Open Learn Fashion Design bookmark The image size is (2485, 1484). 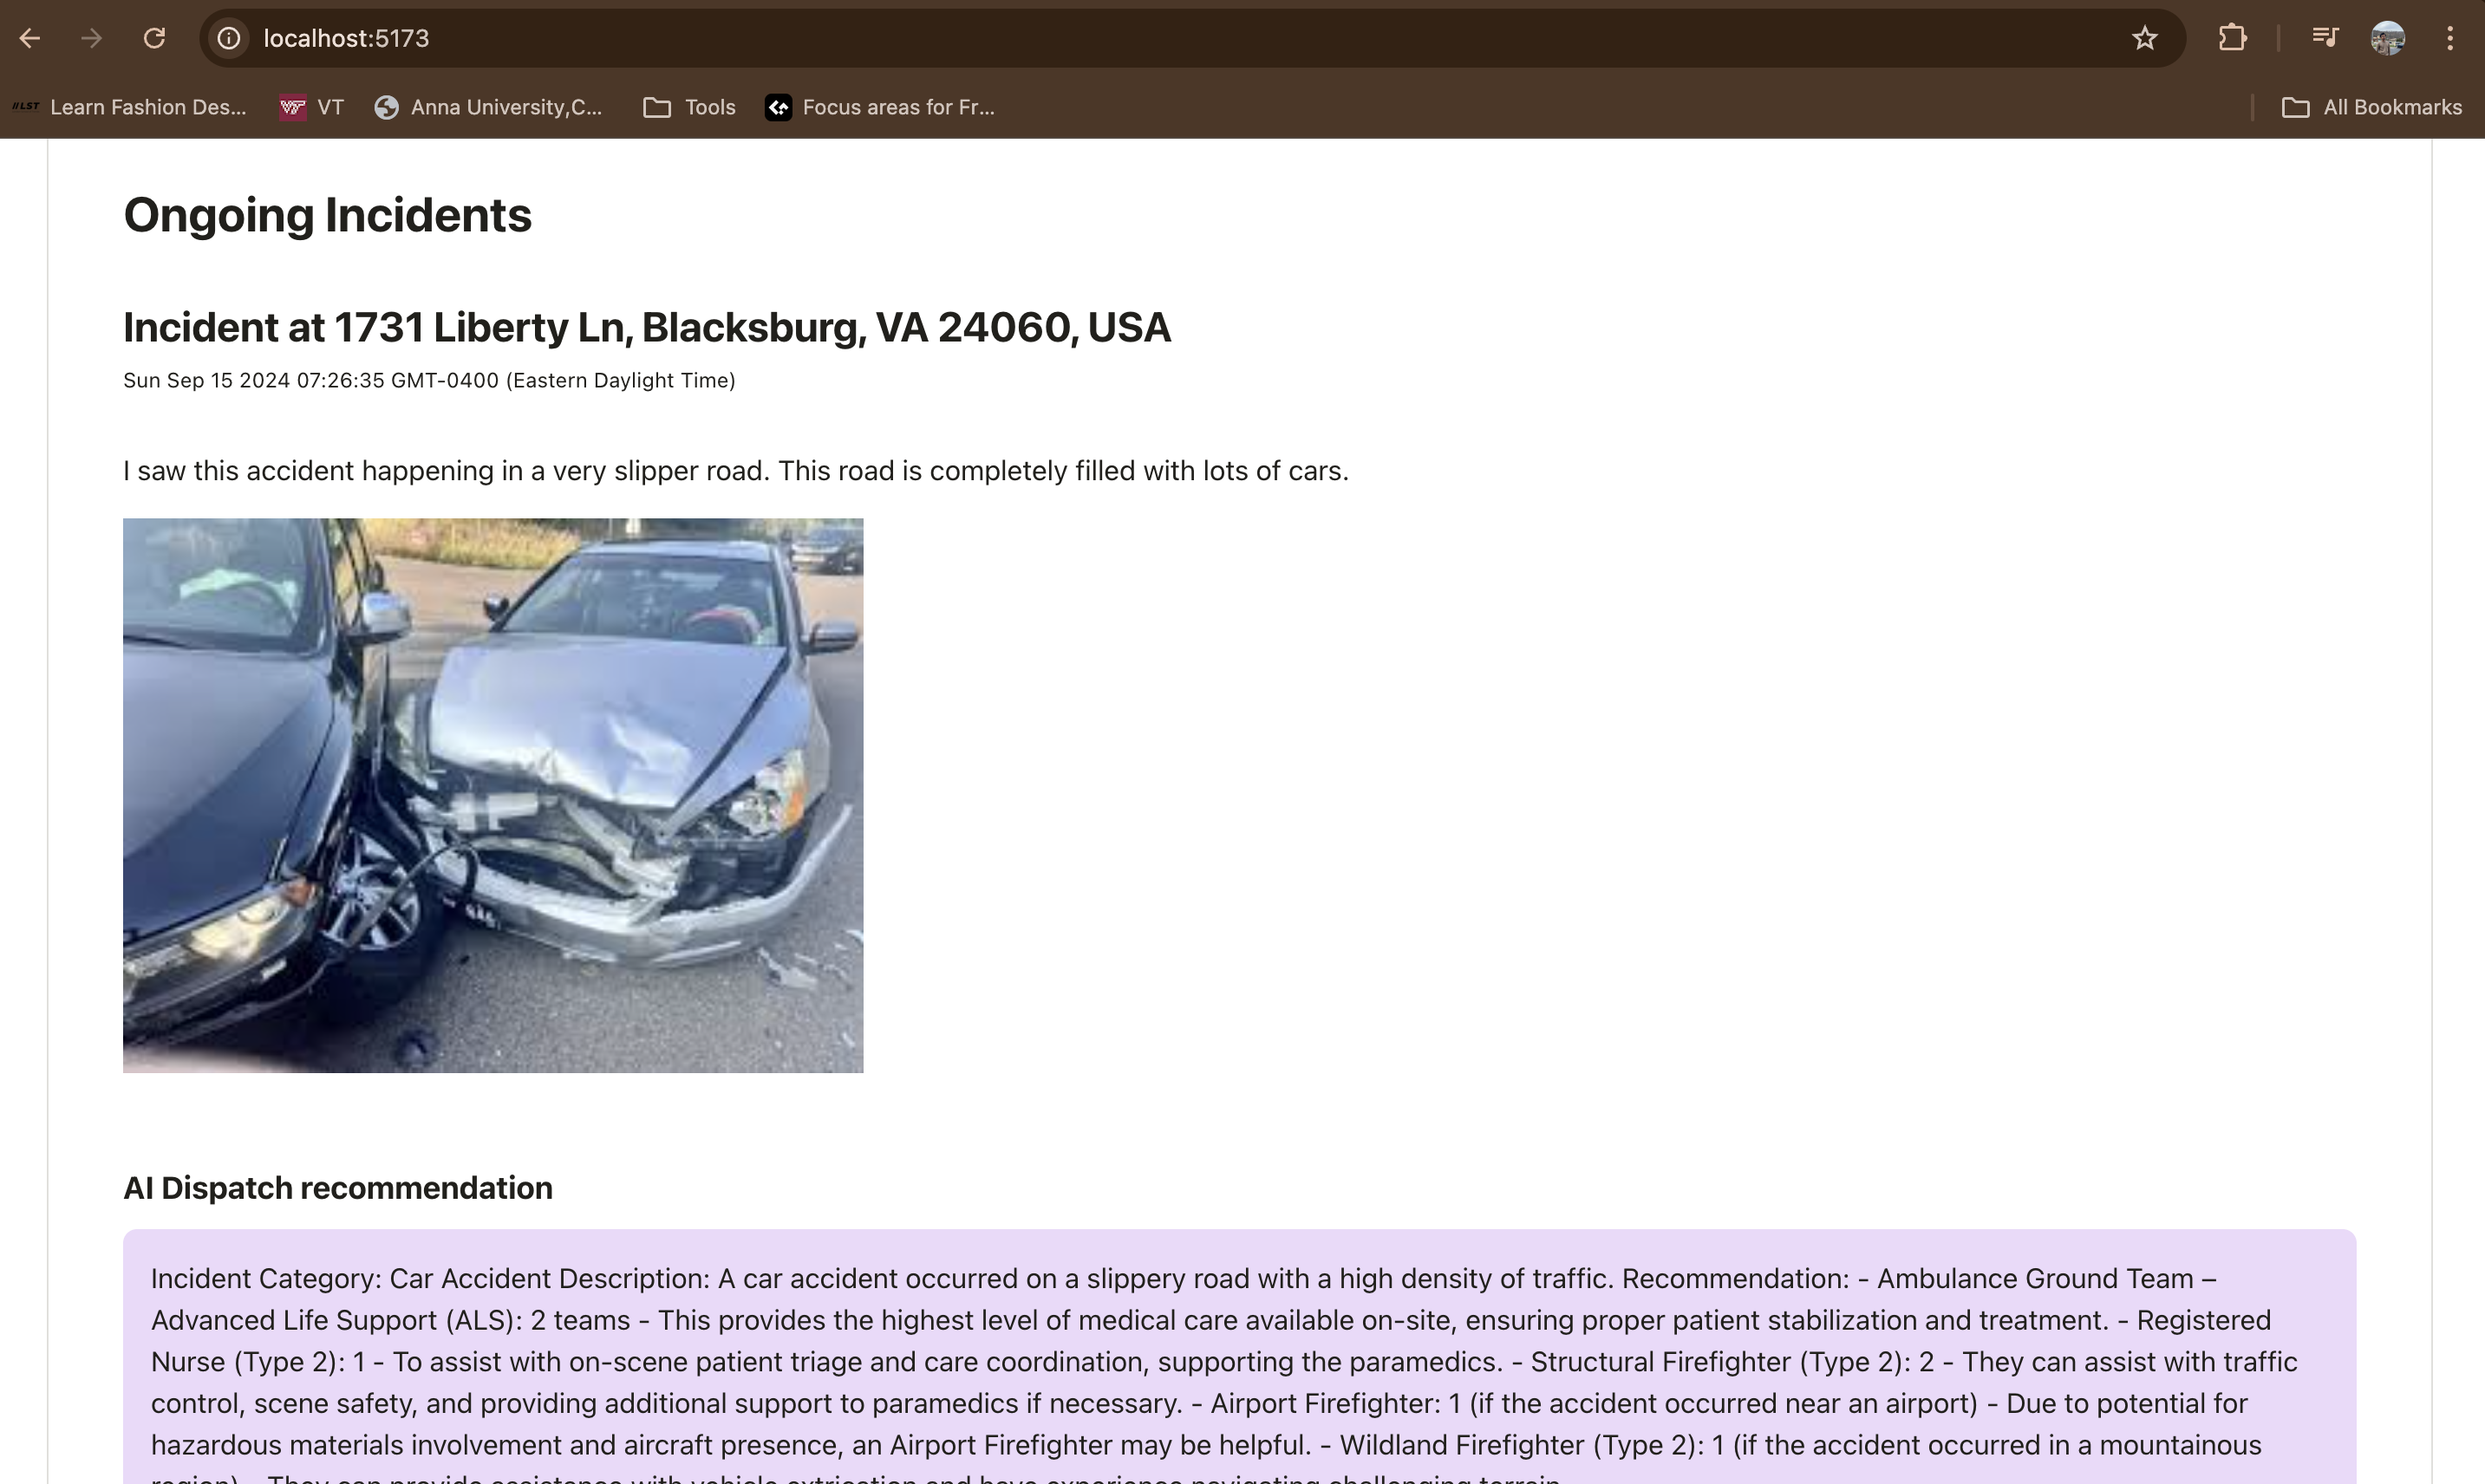point(130,108)
